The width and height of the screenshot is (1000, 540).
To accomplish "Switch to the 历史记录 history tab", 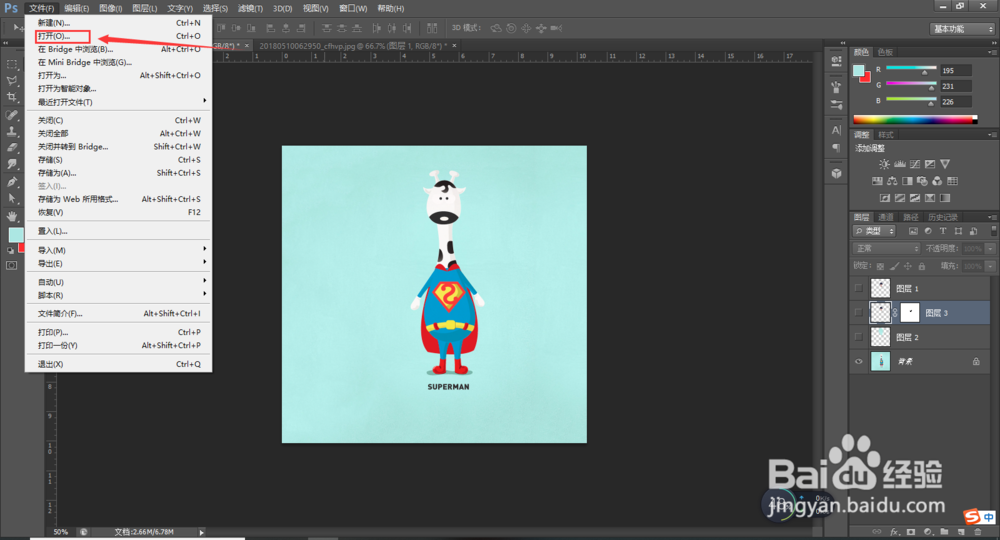I will point(943,217).
